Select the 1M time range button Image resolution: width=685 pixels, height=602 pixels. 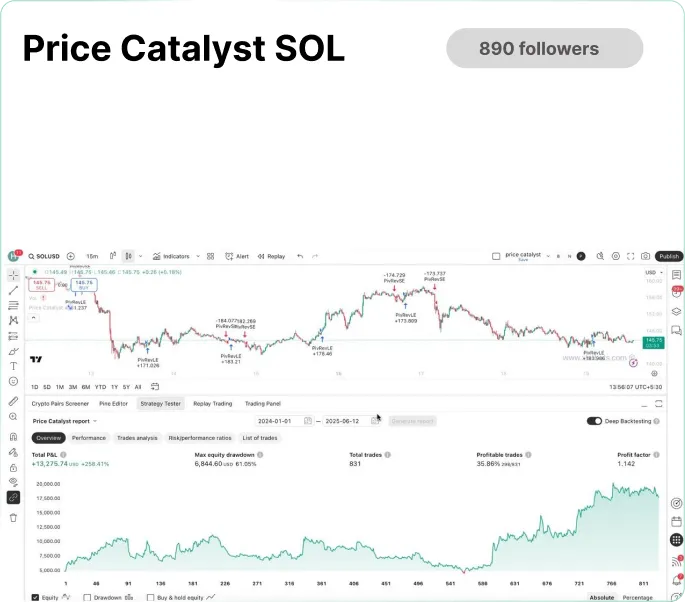pos(60,387)
